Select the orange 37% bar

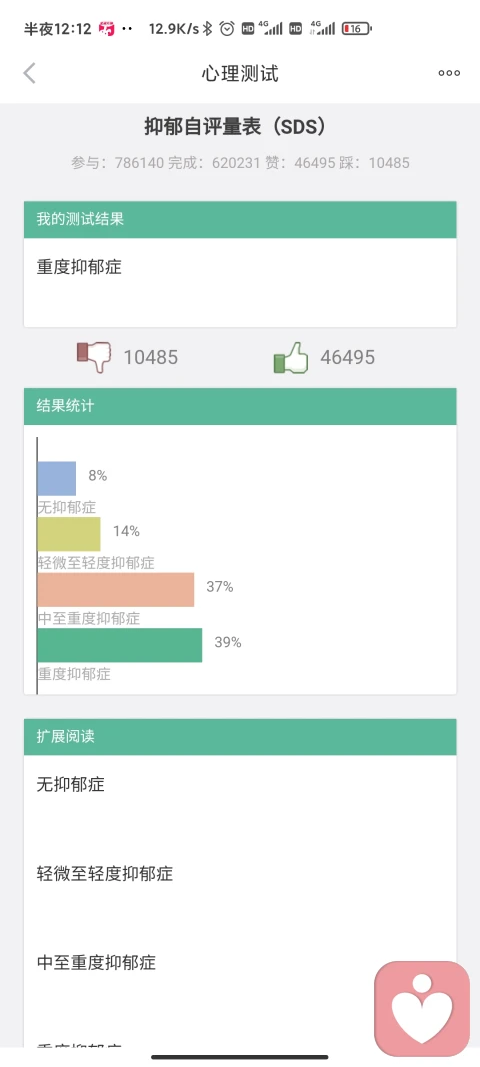point(116,590)
